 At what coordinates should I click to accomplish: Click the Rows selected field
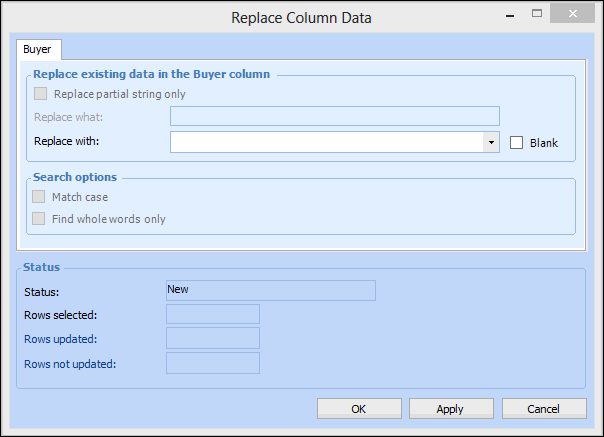[x=213, y=314]
